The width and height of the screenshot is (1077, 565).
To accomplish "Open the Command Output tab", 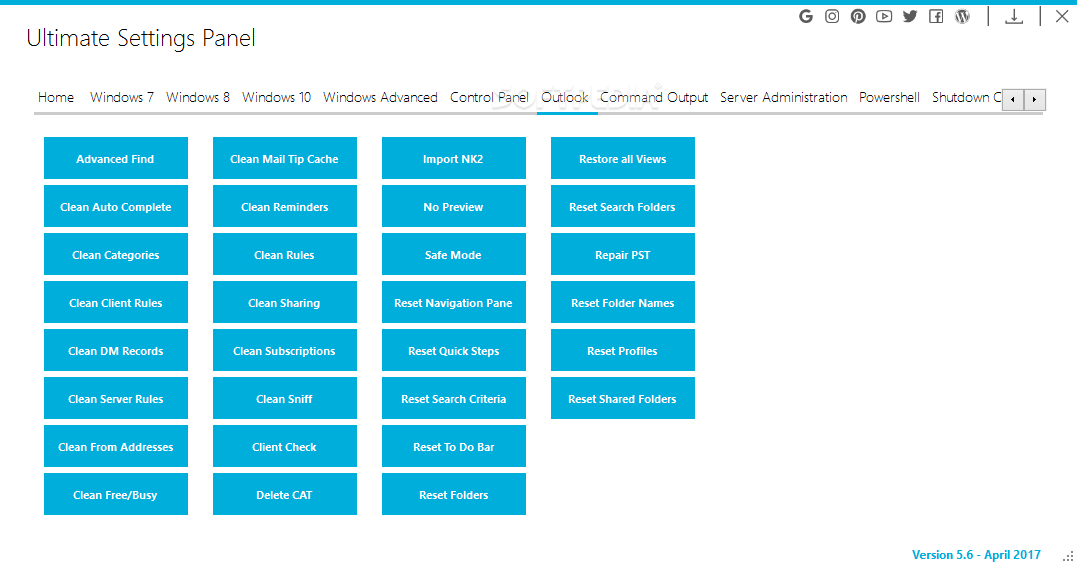I will [654, 97].
